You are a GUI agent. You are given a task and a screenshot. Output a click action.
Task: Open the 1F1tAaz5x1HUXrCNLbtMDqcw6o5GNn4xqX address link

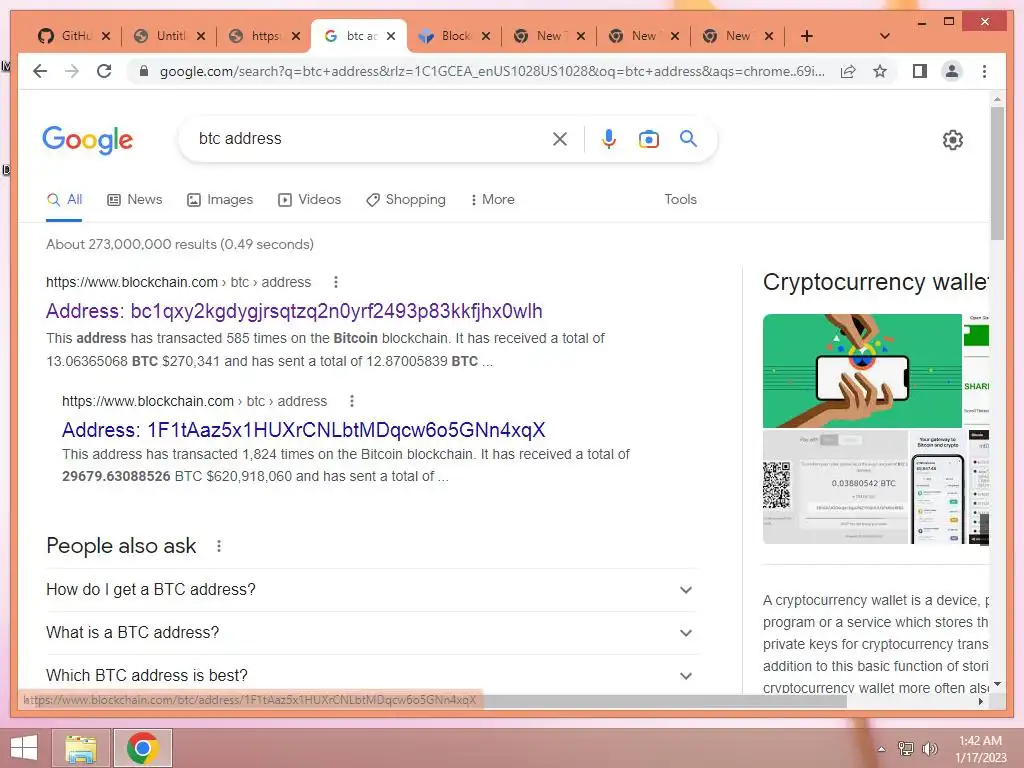tap(303, 430)
